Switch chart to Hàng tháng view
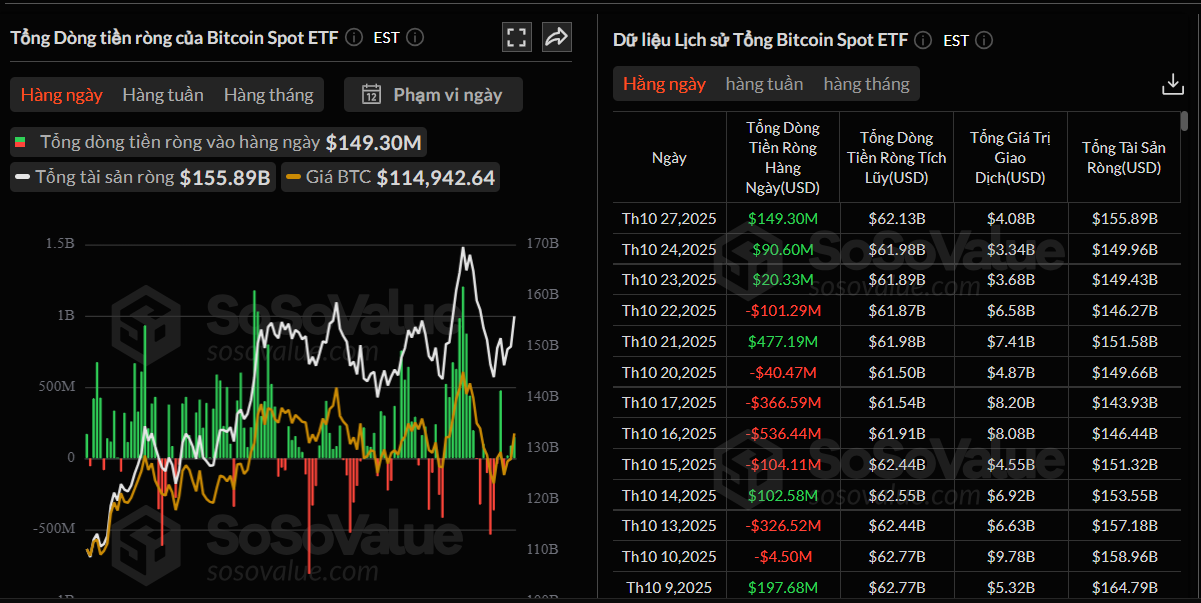This screenshot has height=603, width=1201. coord(268,95)
